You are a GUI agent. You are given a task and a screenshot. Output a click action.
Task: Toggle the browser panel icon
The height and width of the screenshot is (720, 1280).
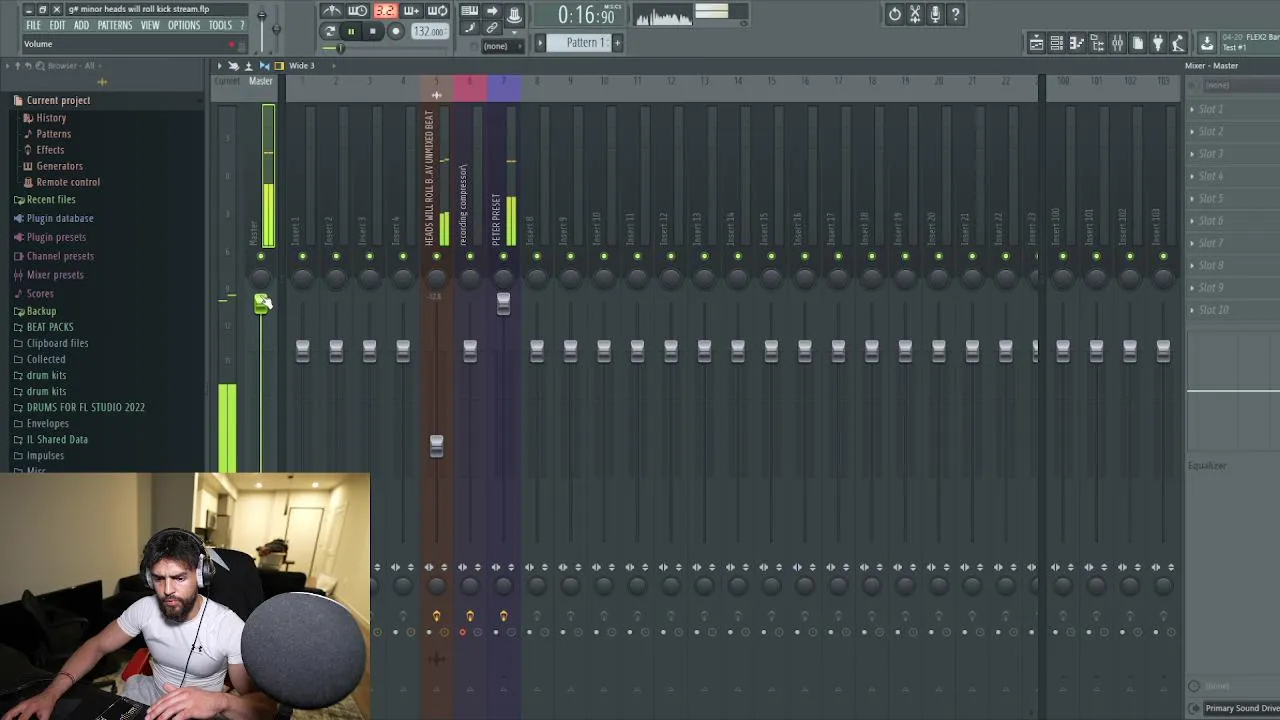1097,43
